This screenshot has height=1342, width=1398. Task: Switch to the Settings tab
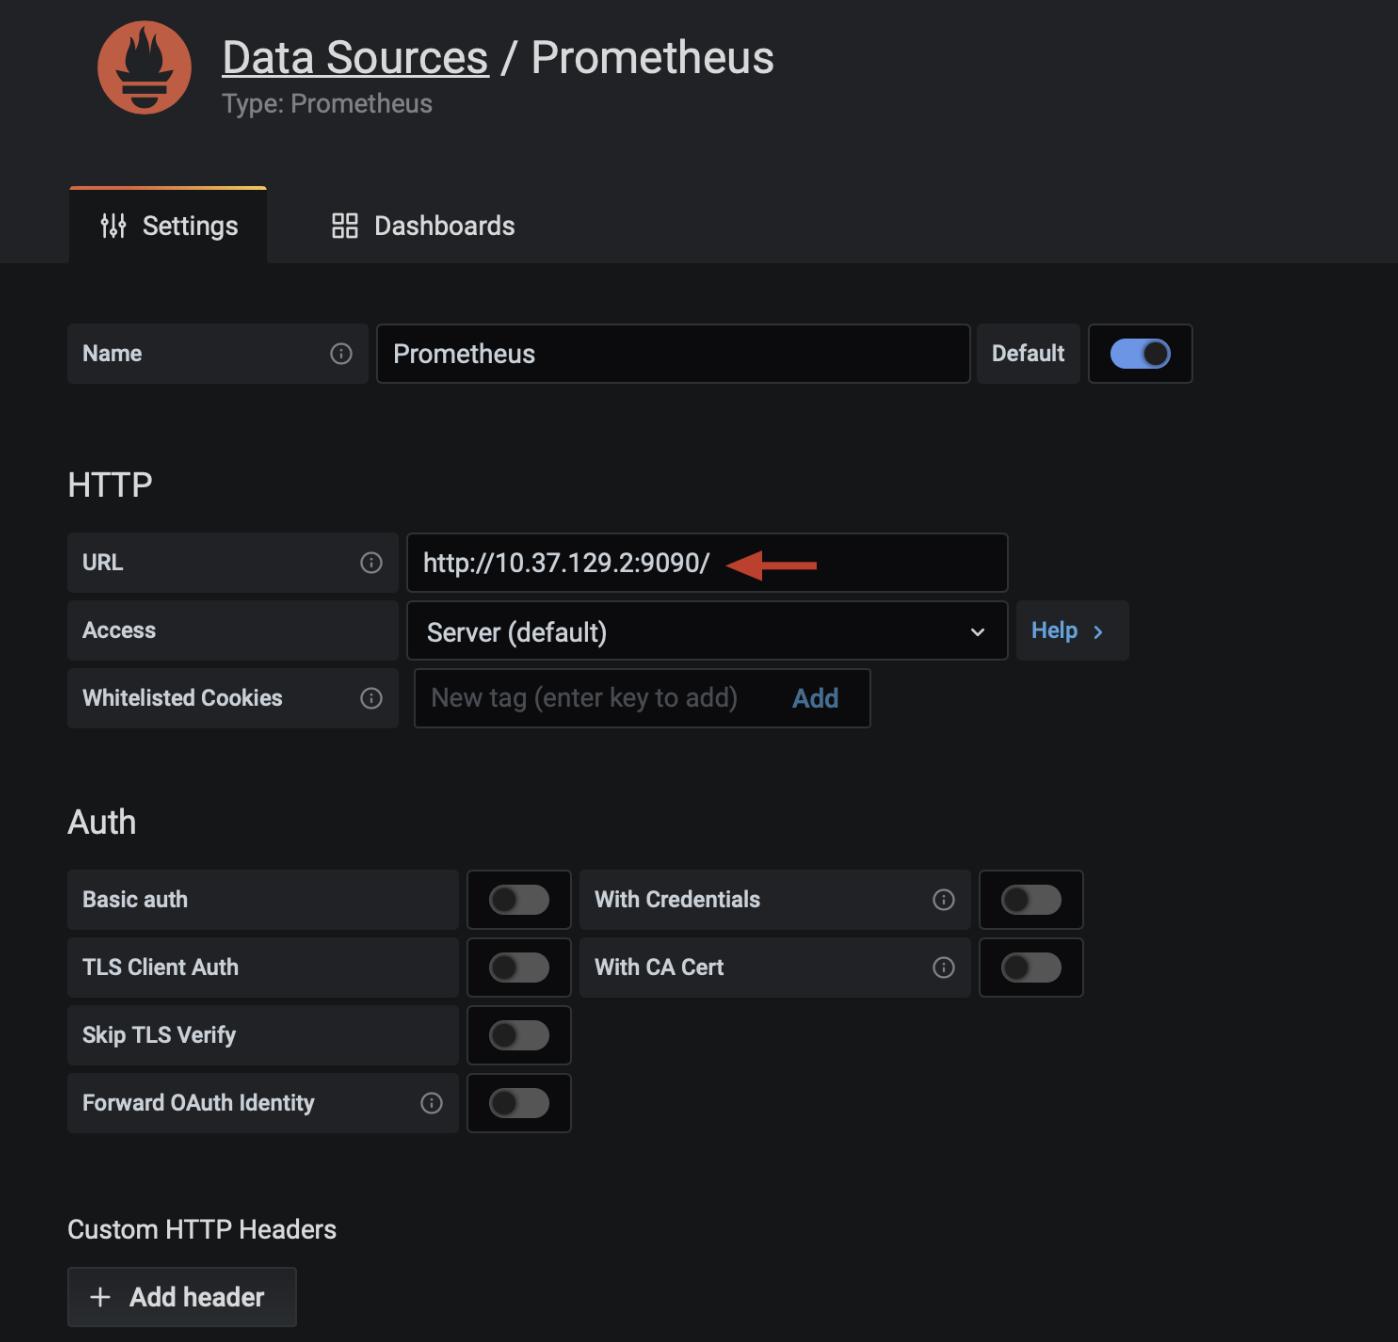(x=168, y=226)
